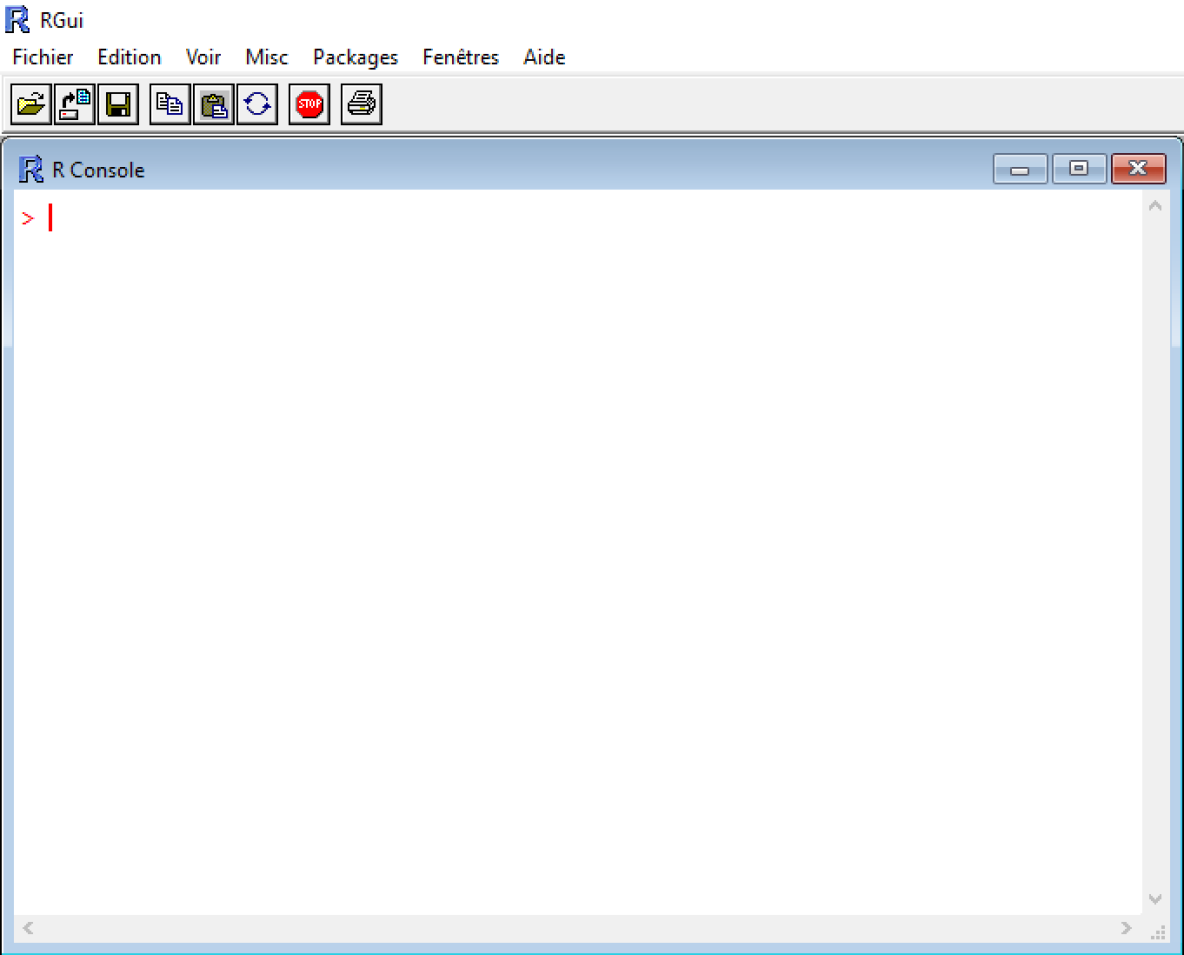The image size is (1184, 955).
Task: Click the paste clipboard icon
Action: (214, 104)
